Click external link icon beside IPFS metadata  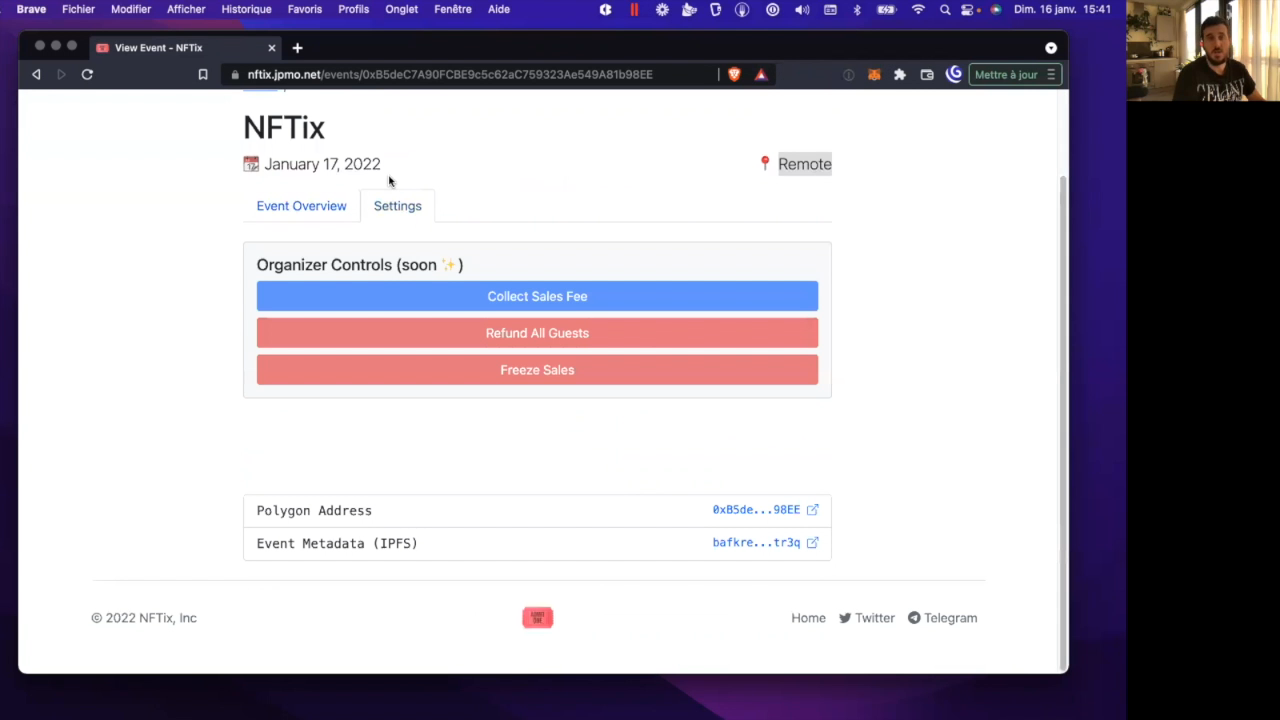[812, 543]
